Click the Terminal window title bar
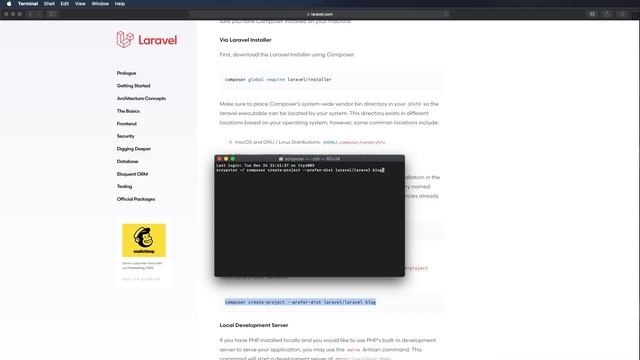640x360 pixels. (x=309, y=158)
